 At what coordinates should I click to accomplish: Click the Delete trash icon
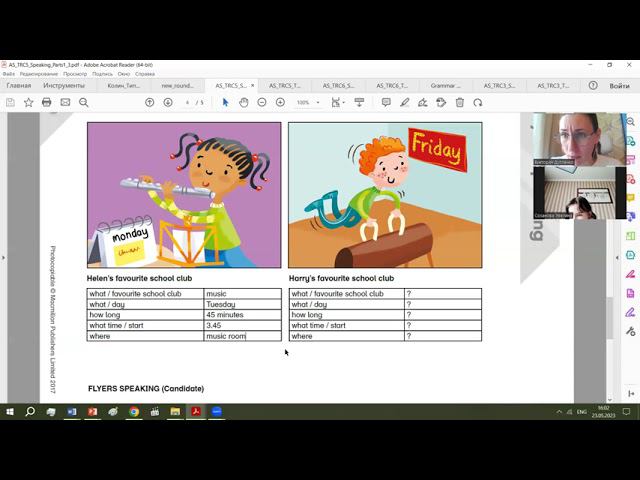tap(460, 102)
